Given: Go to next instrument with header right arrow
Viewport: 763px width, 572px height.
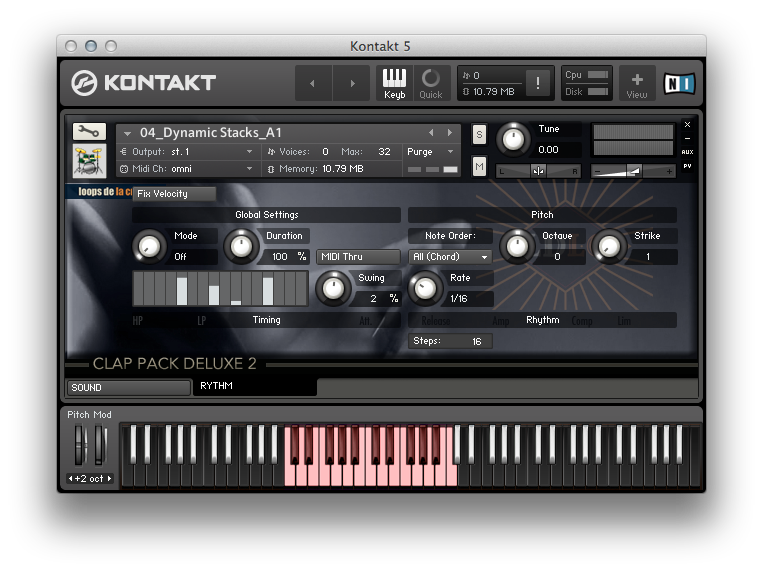Looking at the screenshot, I should click(x=352, y=84).
